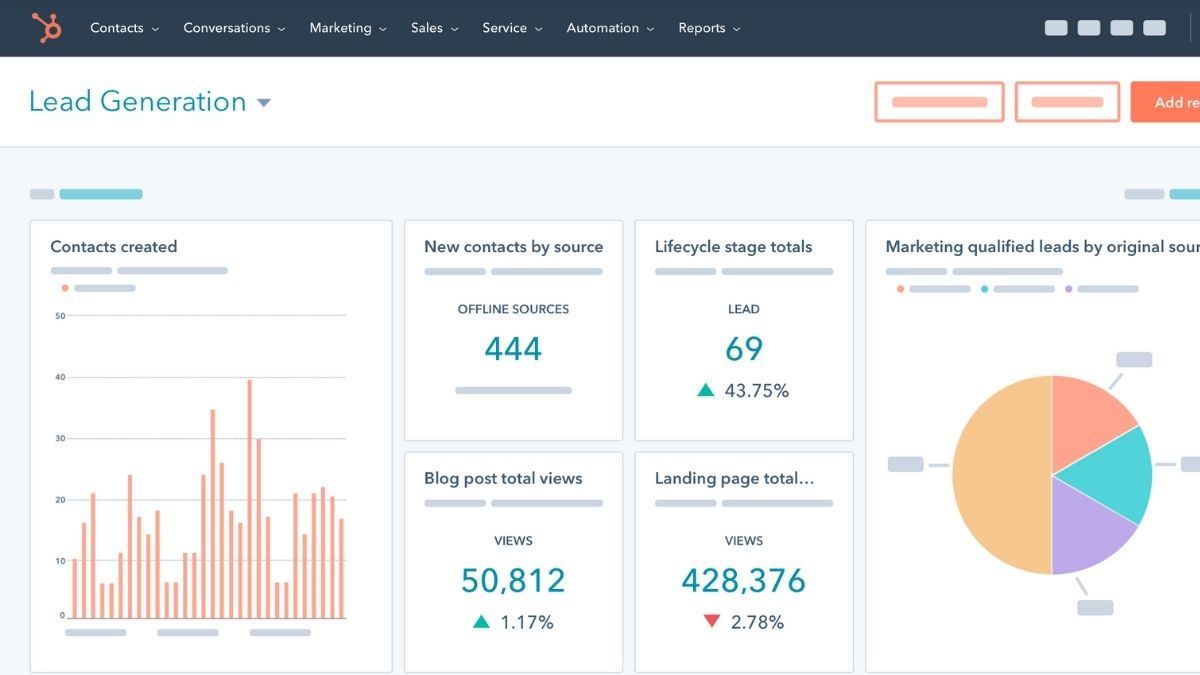Image resolution: width=1200 pixels, height=675 pixels.
Task: Open the Lead Generation dashboard dropdown
Action: pyautogui.click(x=263, y=102)
